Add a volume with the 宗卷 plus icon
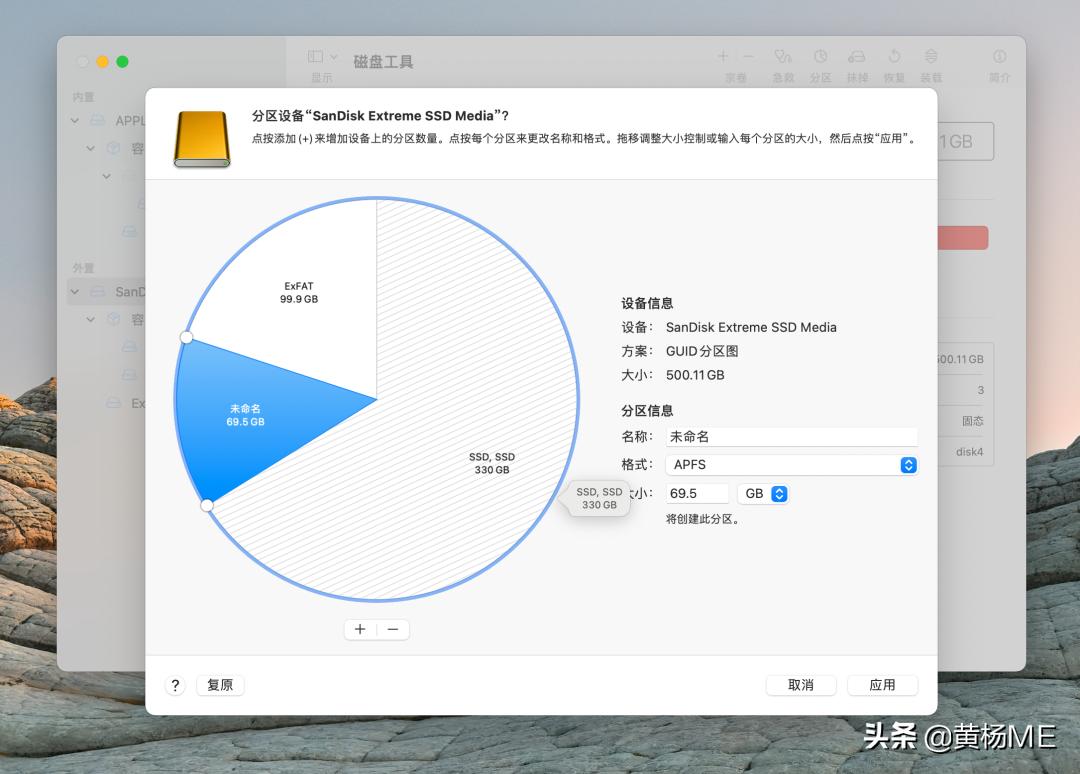This screenshot has height=774, width=1080. click(x=722, y=57)
